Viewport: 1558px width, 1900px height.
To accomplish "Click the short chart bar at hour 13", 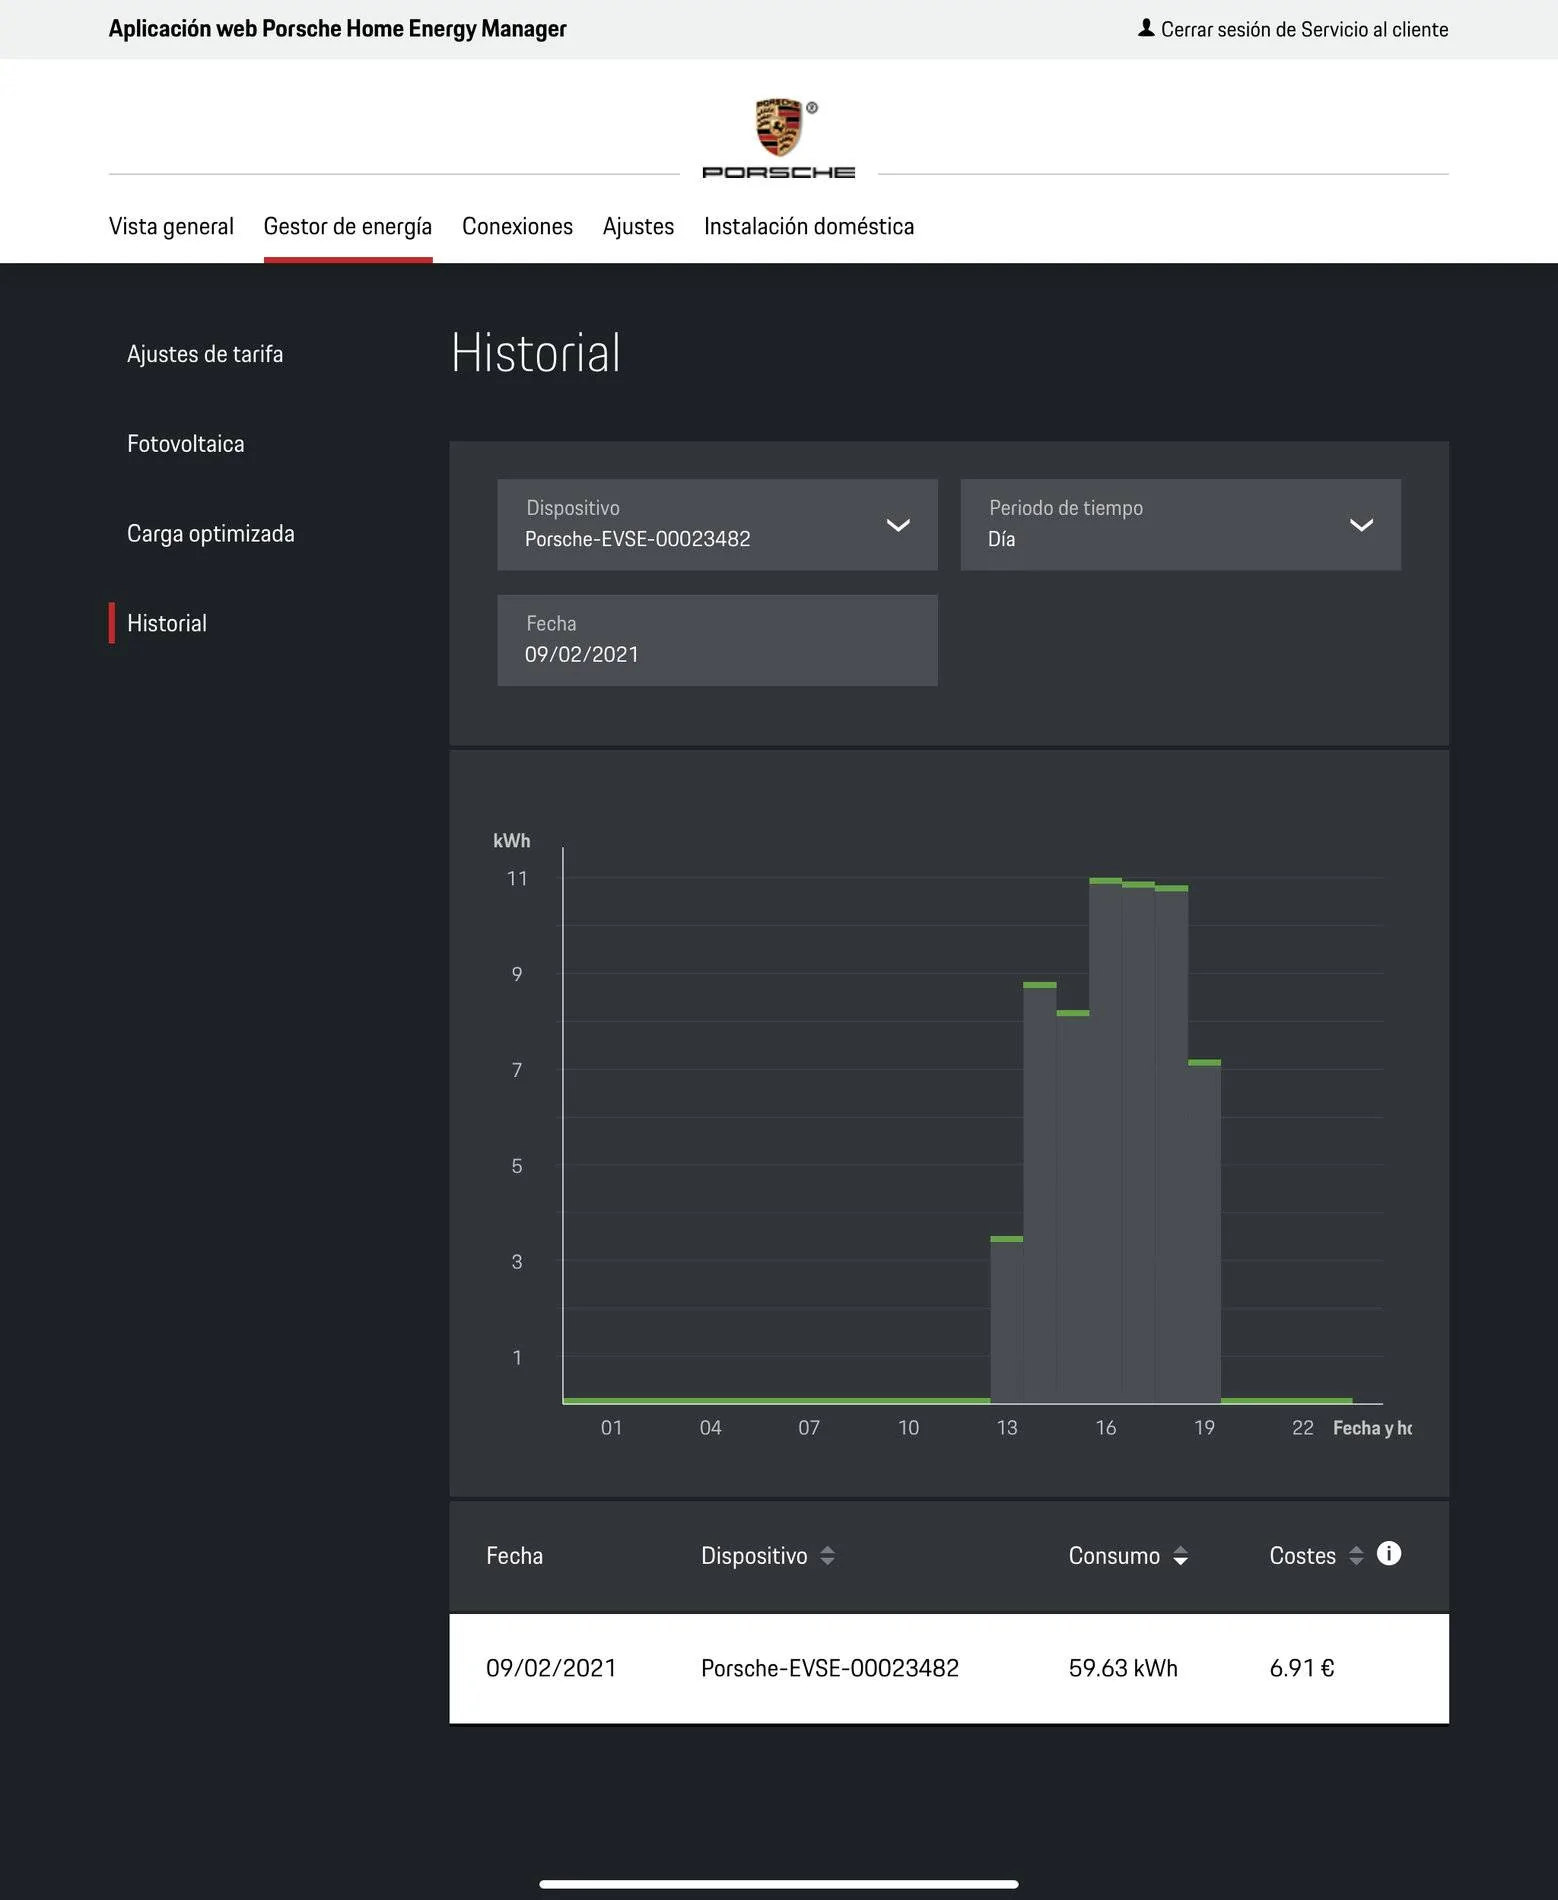I will tap(1006, 1320).
